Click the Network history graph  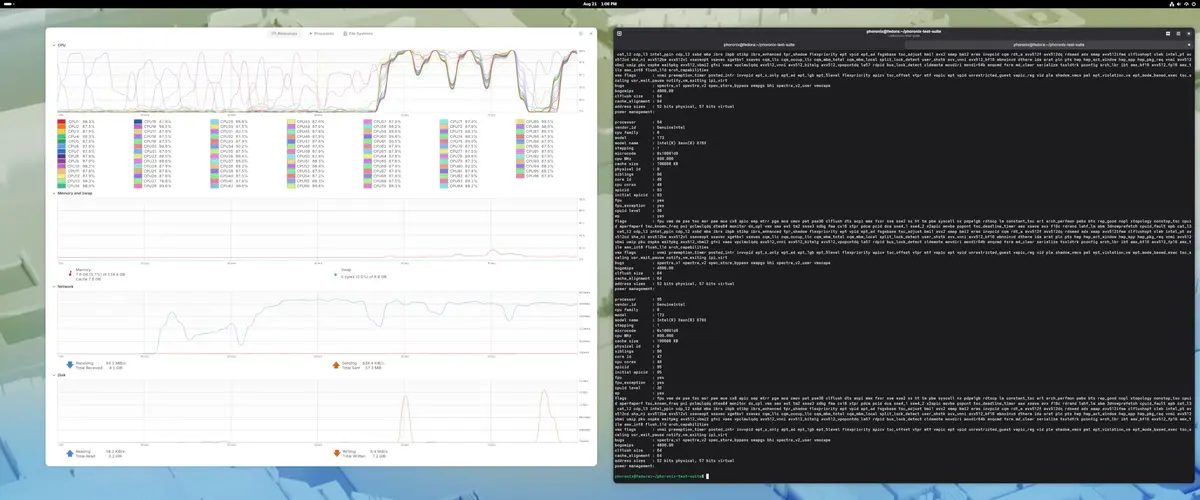point(315,323)
